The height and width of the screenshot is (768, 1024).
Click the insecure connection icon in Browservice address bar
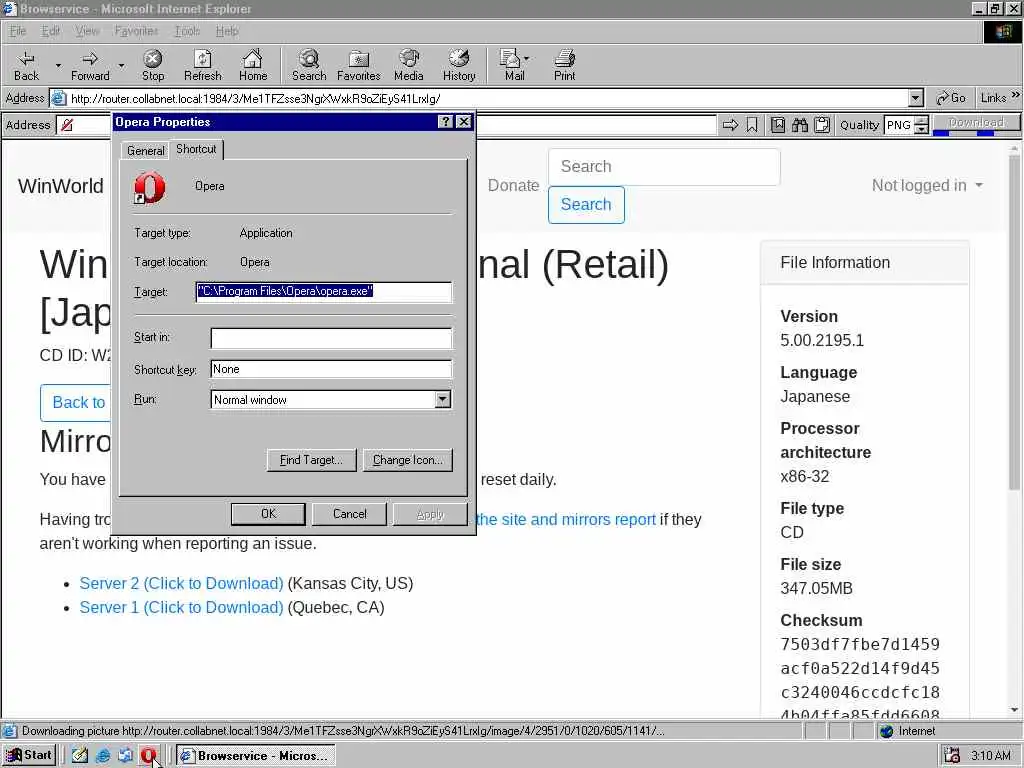(67, 125)
